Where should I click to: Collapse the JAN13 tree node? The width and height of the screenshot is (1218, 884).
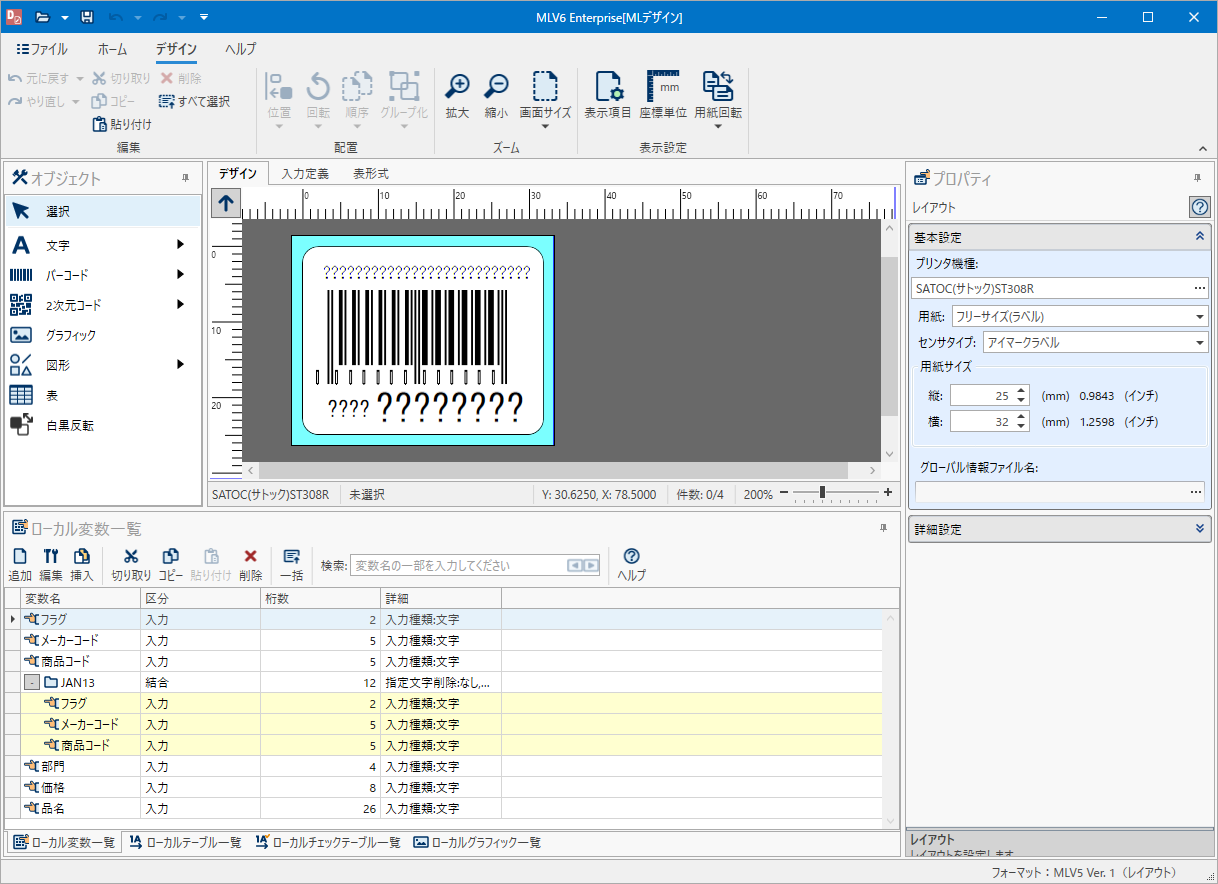(x=32, y=683)
